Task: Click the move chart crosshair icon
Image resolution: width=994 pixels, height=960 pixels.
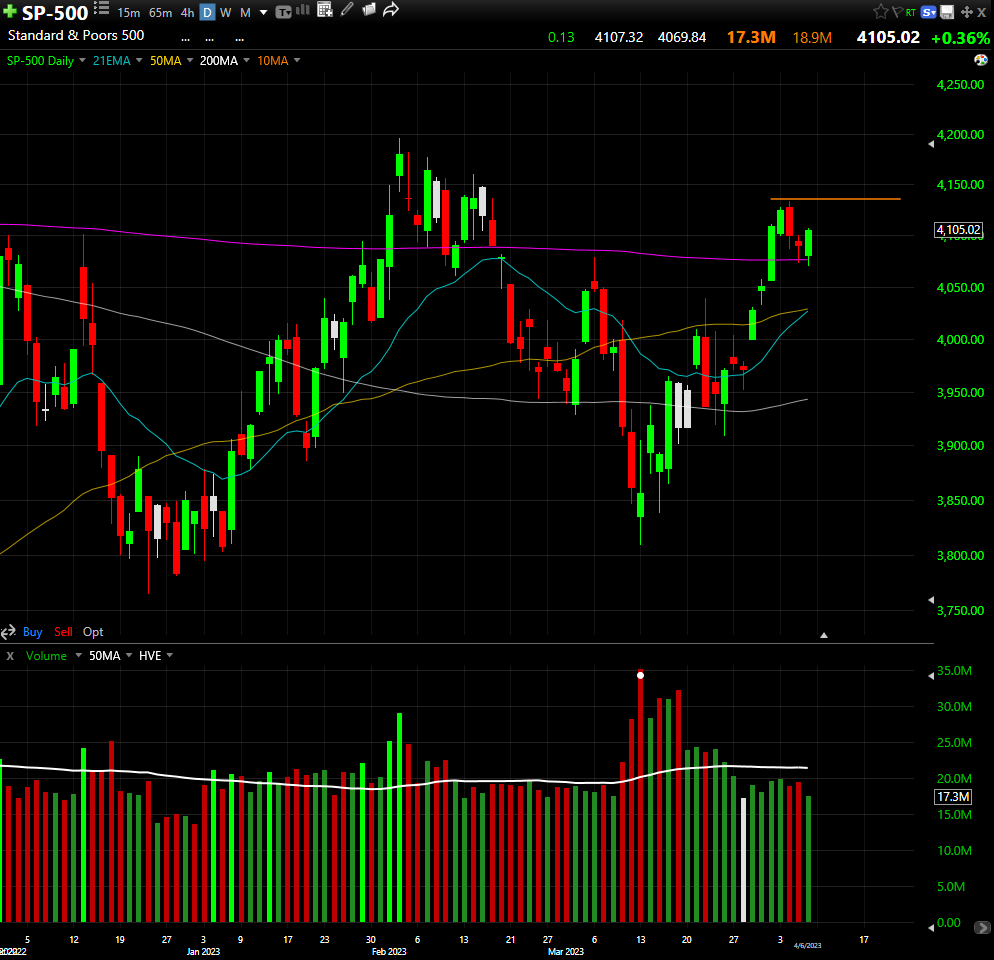Action: coord(967,12)
